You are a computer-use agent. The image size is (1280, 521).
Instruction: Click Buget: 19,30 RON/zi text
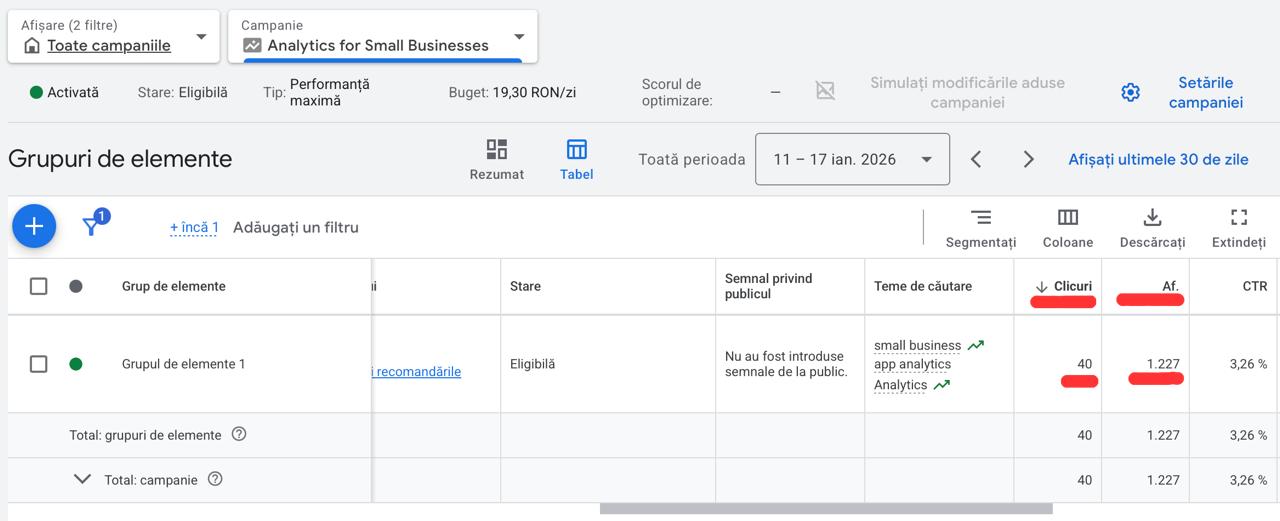[x=512, y=92]
